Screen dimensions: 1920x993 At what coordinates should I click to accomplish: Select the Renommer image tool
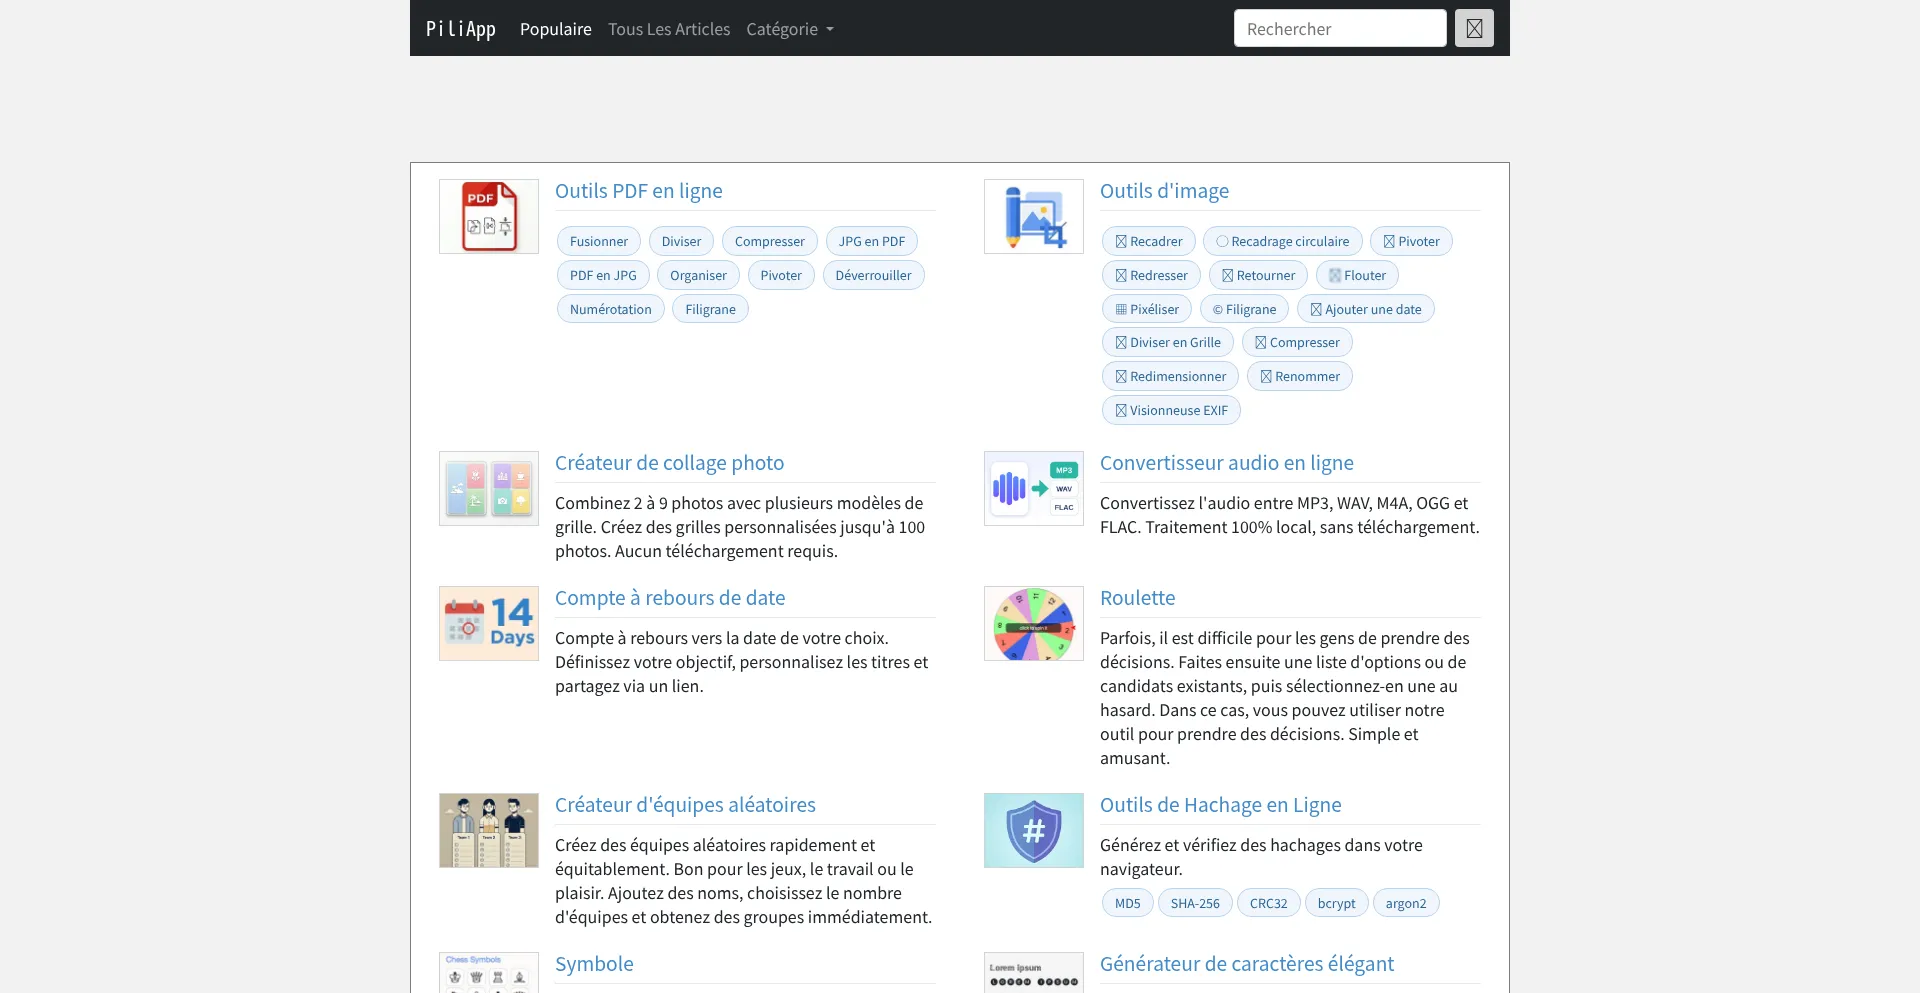(1300, 376)
